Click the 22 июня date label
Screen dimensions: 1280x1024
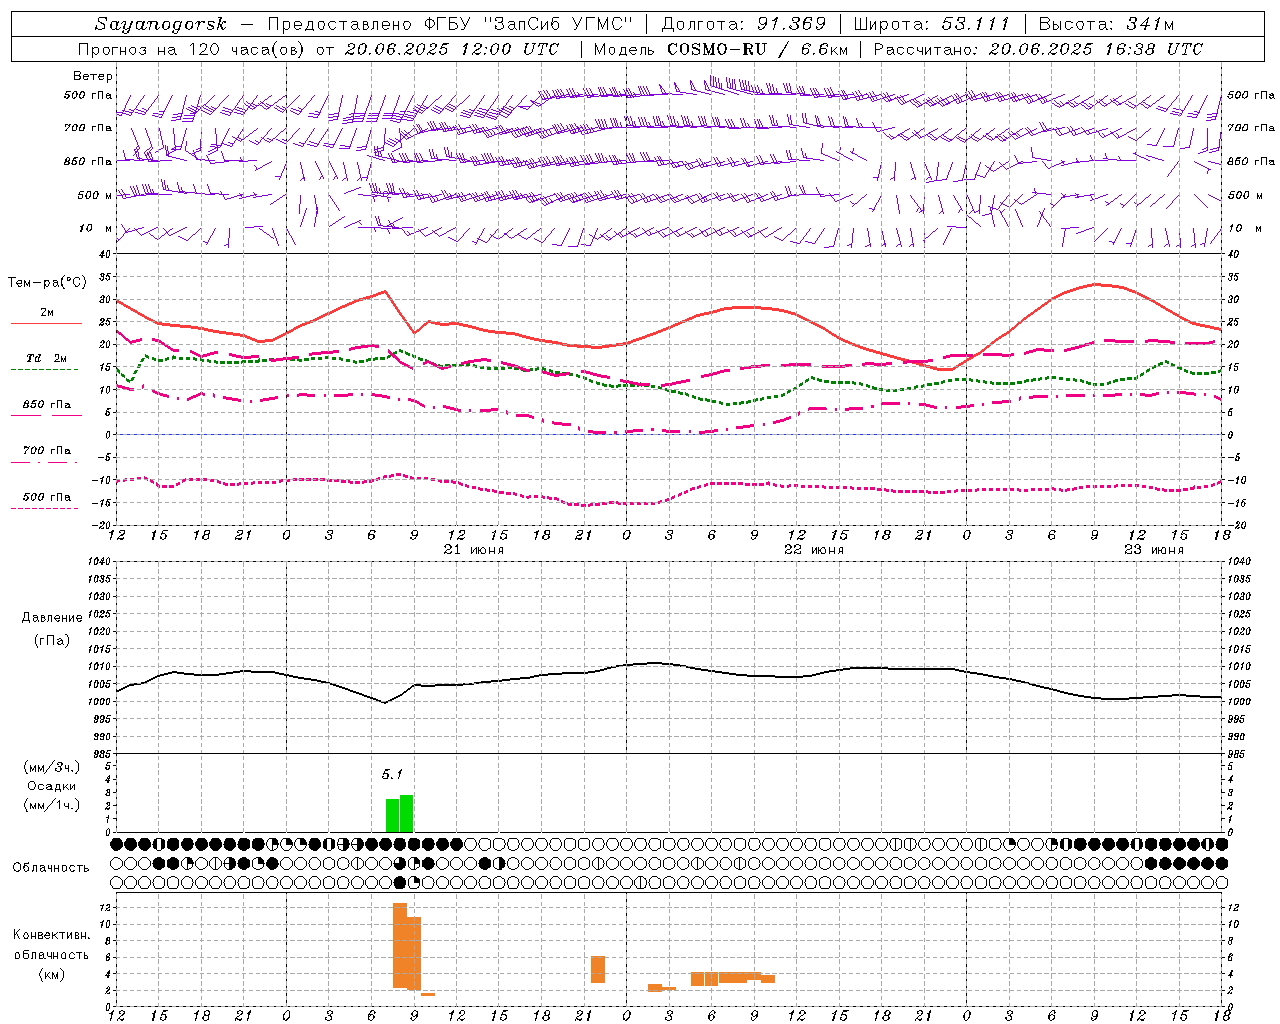click(x=813, y=550)
